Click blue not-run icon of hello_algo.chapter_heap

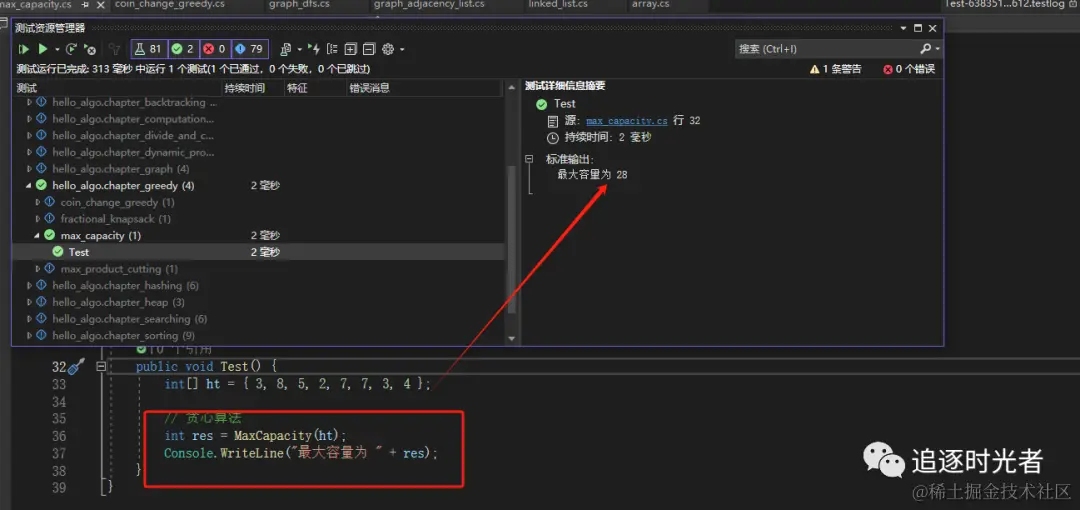click(x=41, y=303)
